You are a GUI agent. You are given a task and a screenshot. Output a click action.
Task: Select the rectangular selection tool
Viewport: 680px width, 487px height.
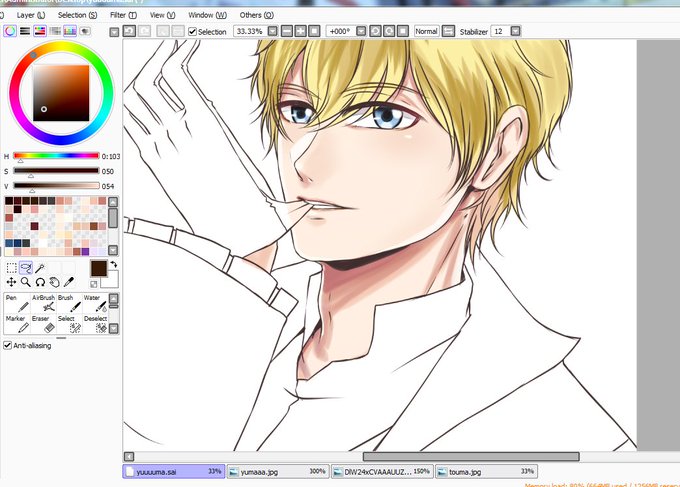pyautogui.click(x=12, y=268)
